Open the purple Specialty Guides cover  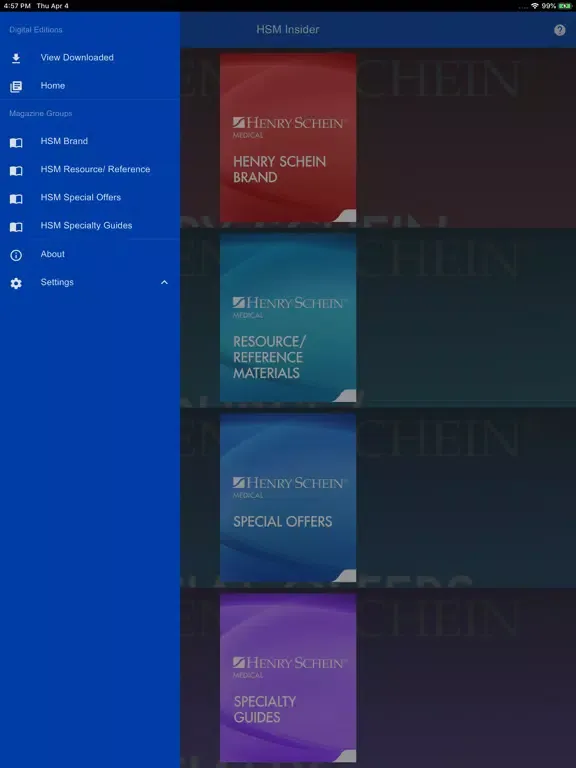288,678
